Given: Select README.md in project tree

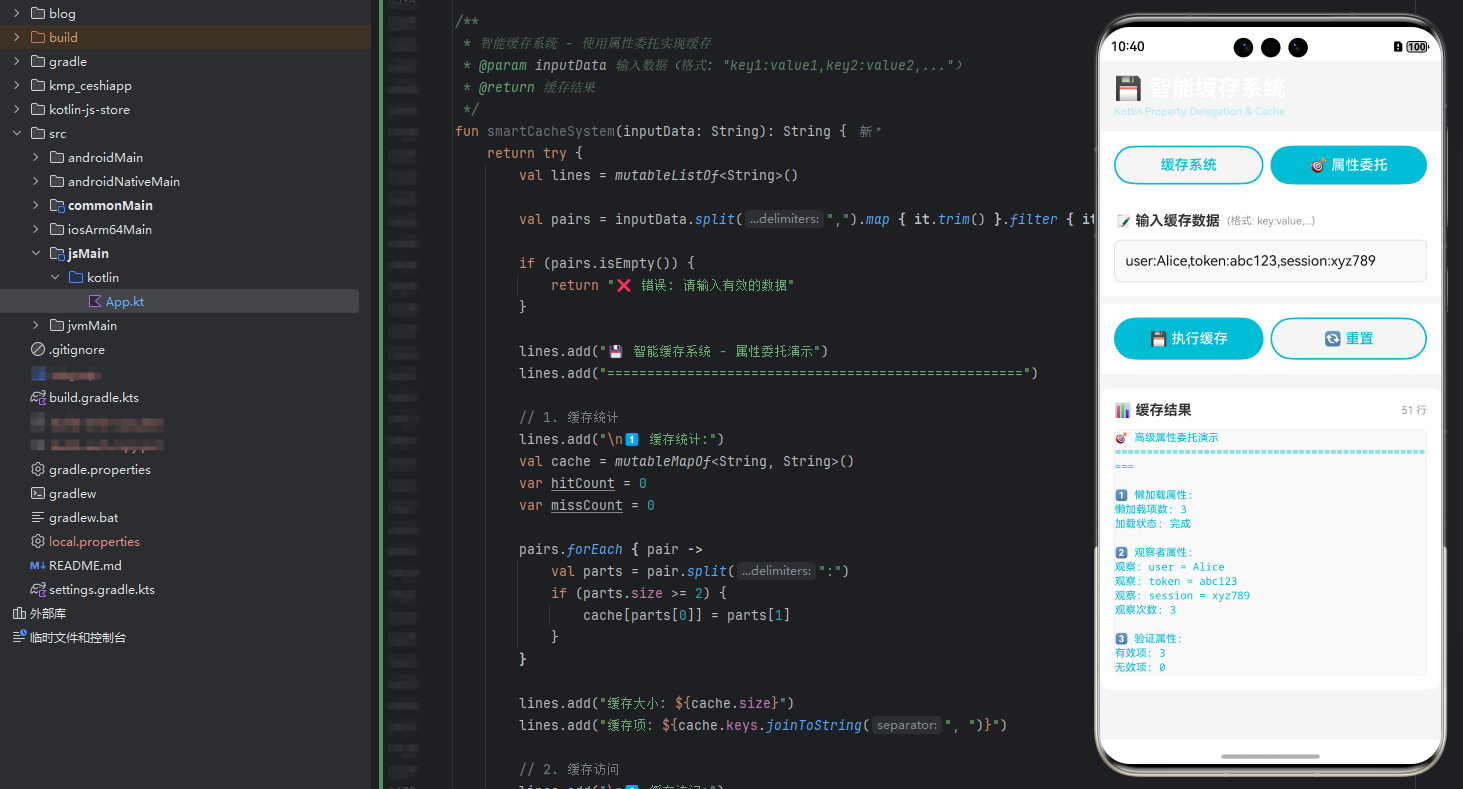Looking at the screenshot, I should [85, 566].
